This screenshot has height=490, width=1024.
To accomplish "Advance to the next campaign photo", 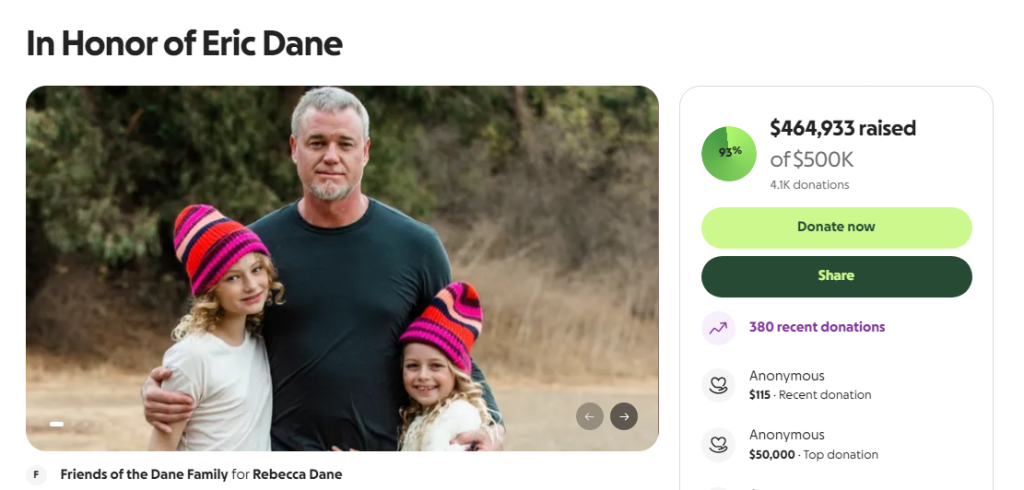I will coord(624,416).
